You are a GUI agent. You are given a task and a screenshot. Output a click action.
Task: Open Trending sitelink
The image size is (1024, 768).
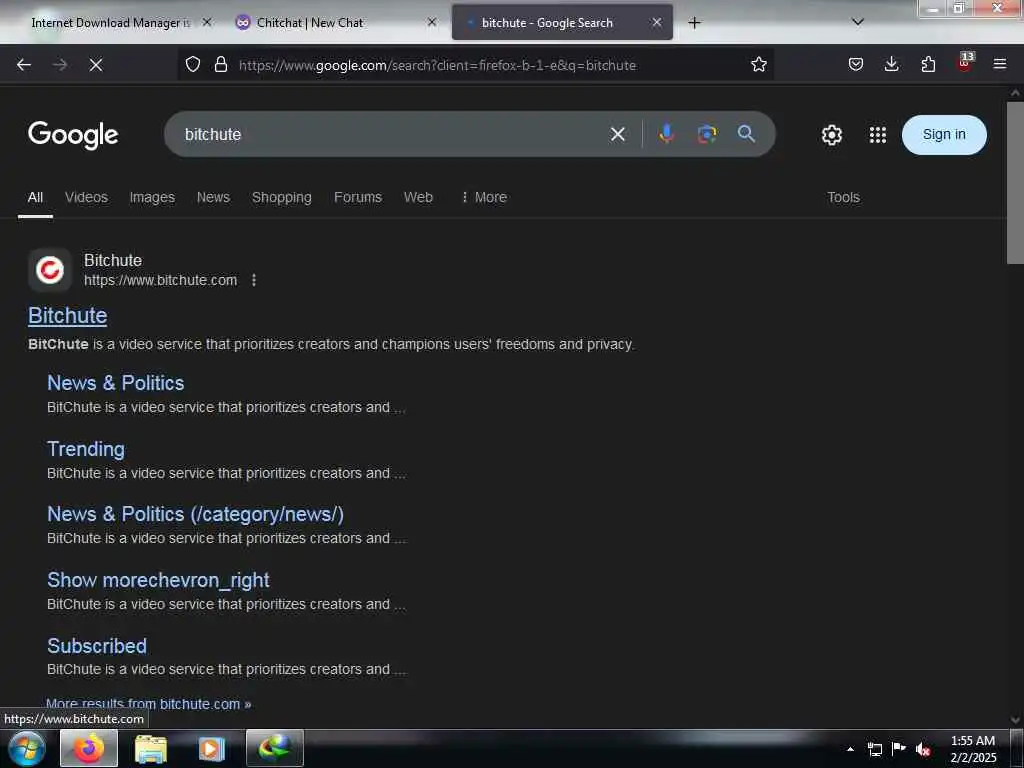(x=86, y=449)
